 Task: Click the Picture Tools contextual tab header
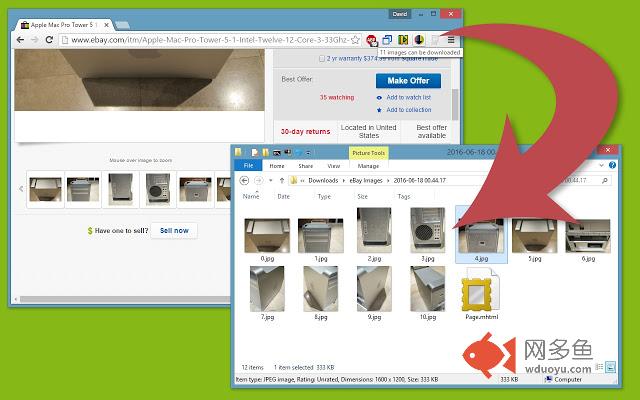pyautogui.click(x=369, y=153)
